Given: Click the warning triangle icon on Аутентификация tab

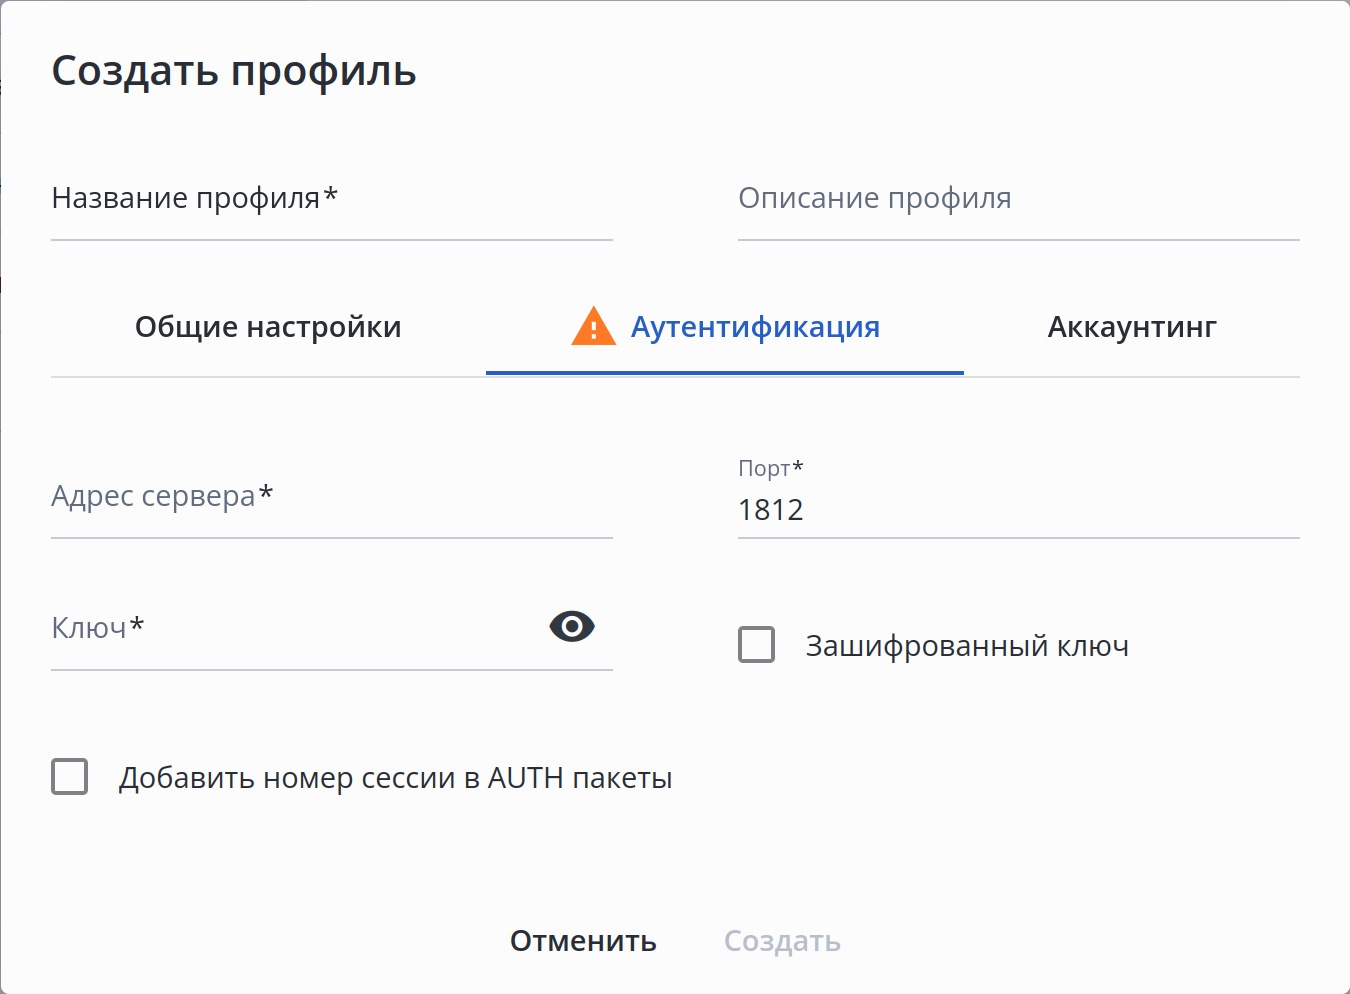Looking at the screenshot, I should click(x=593, y=327).
